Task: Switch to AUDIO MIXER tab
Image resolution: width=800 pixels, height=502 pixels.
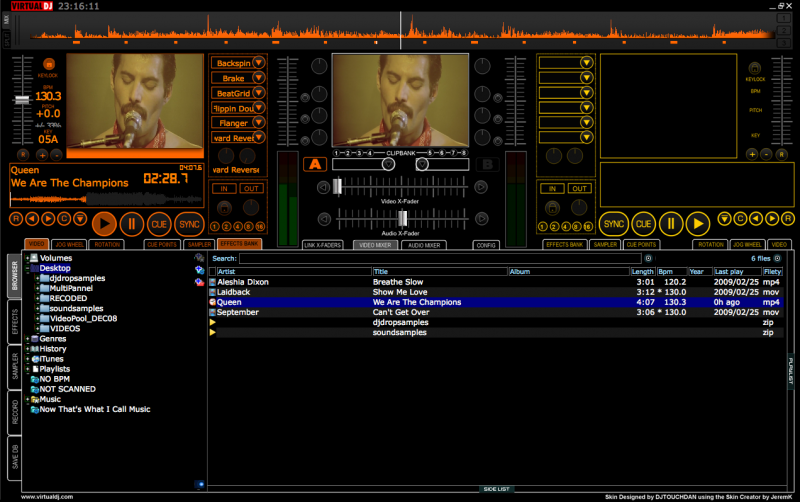Action: (x=424, y=245)
